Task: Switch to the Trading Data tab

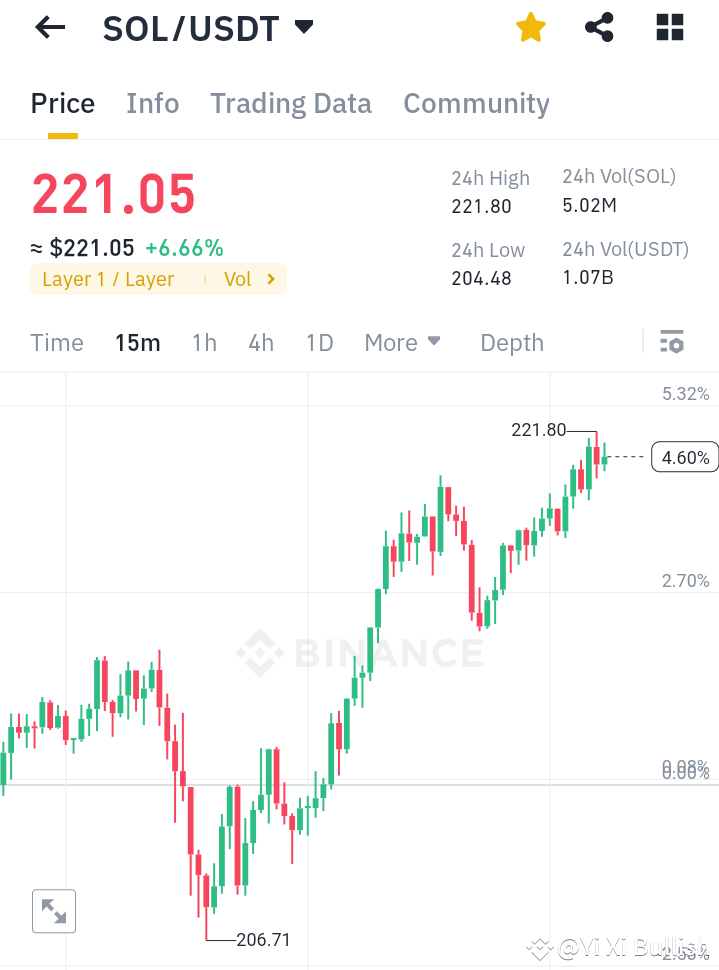Action: tap(291, 103)
